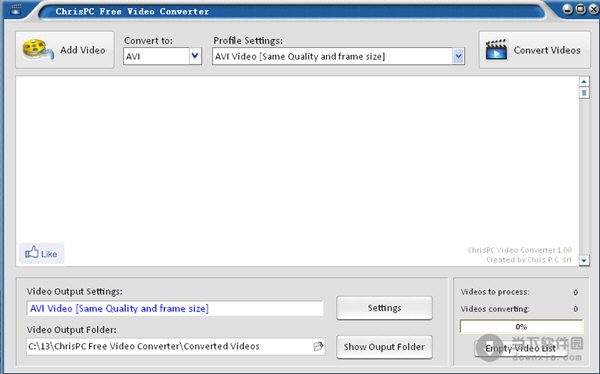The height and width of the screenshot is (374, 600).
Task: Click the 'Videos to process:' label
Action: pyautogui.click(x=495, y=292)
